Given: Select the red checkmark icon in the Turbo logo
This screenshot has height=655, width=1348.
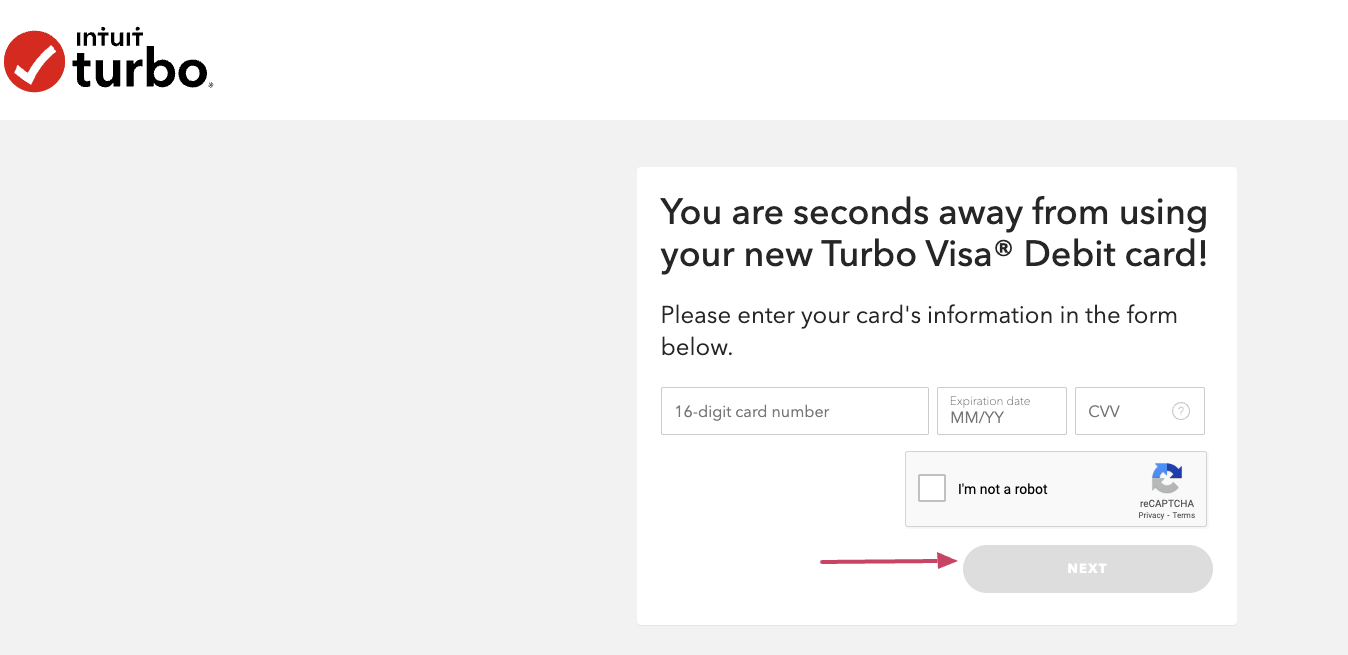Looking at the screenshot, I should (35, 60).
